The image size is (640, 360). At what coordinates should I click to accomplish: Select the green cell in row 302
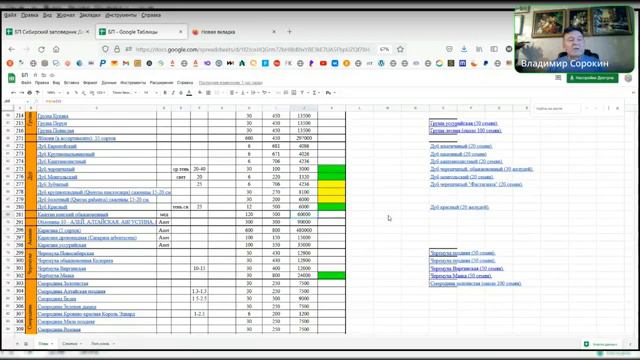click(331, 276)
